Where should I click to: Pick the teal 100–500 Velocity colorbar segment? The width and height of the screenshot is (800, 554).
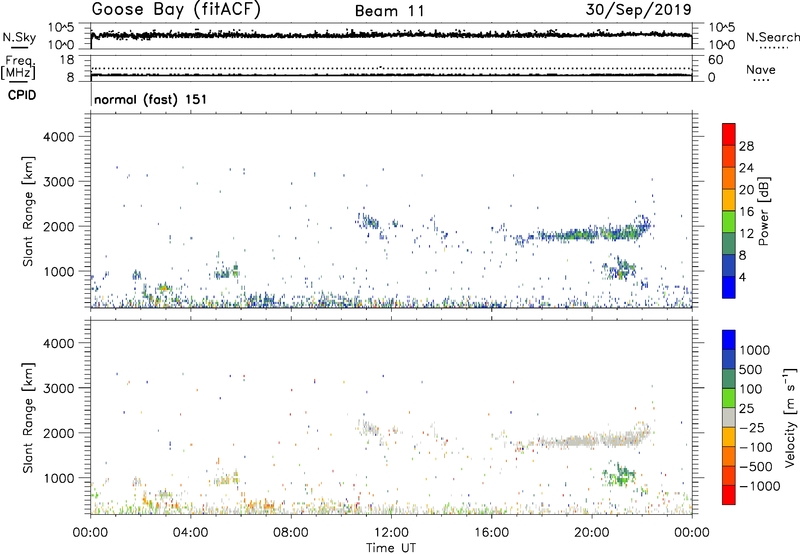(729, 379)
